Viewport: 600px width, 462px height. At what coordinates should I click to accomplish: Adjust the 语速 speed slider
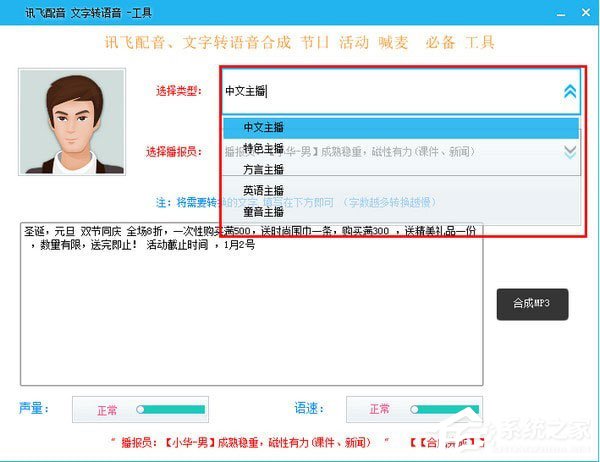445,410
